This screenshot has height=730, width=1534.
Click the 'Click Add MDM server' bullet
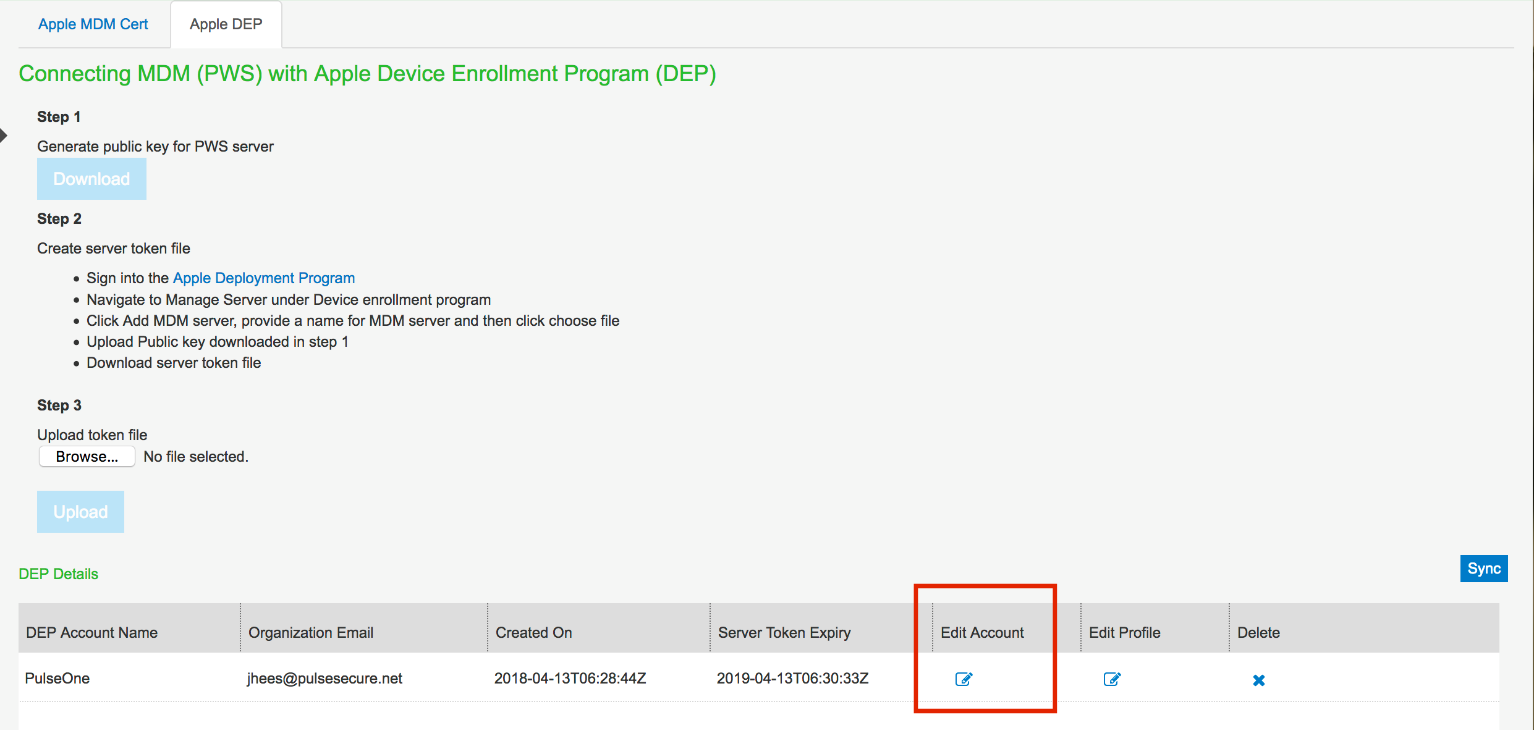click(353, 321)
